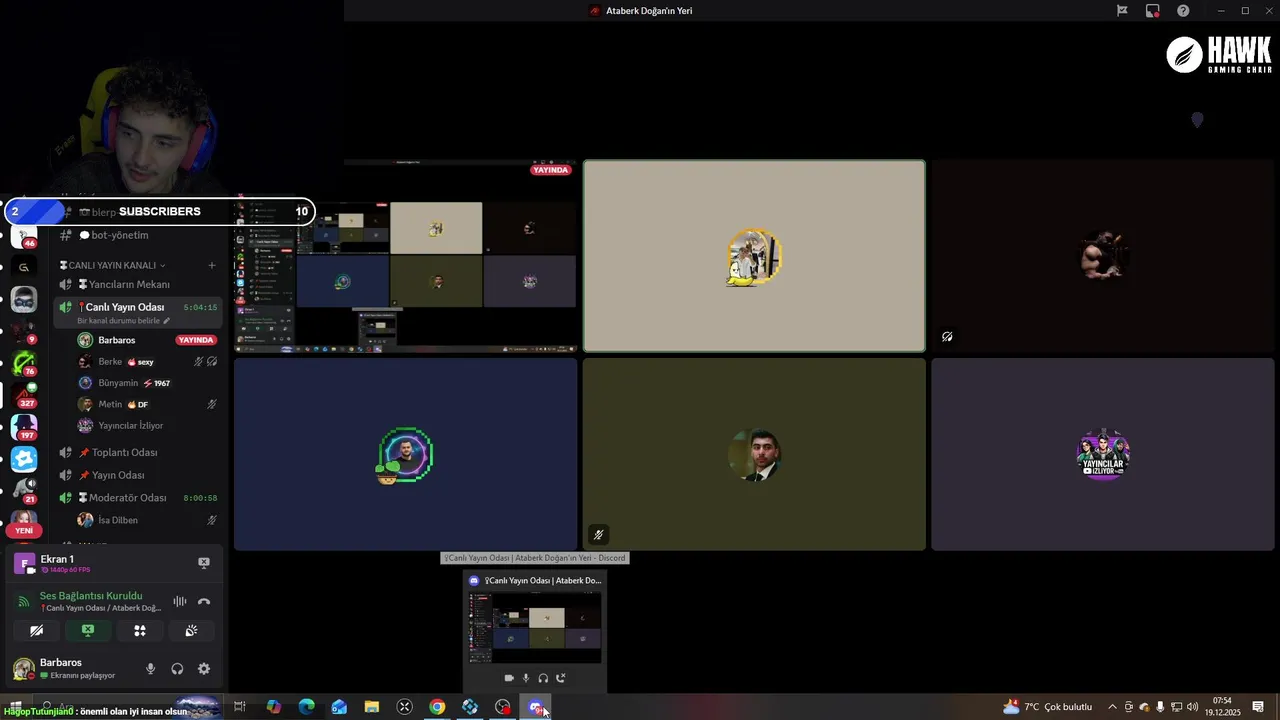The width and height of the screenshot is (1280, 720).
Task: Open user settings gear
Action: 204,669
